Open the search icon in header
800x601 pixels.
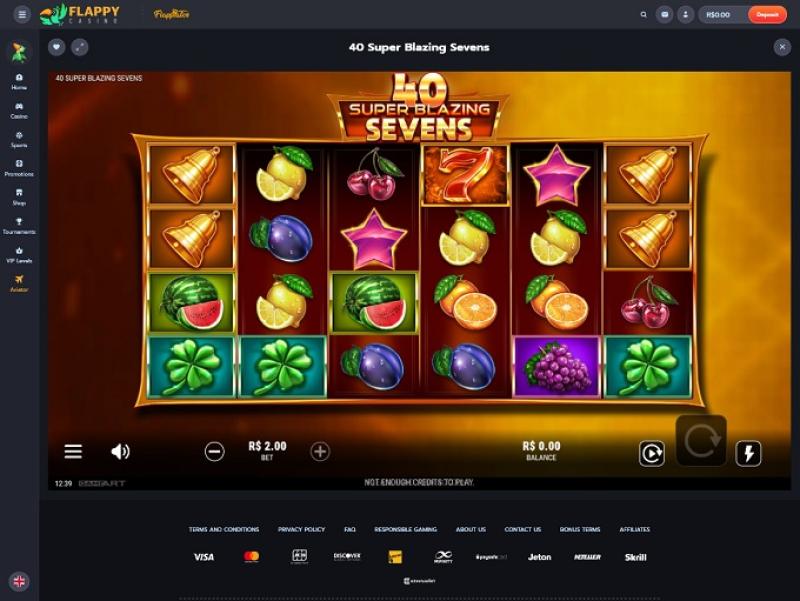(643, 15)
